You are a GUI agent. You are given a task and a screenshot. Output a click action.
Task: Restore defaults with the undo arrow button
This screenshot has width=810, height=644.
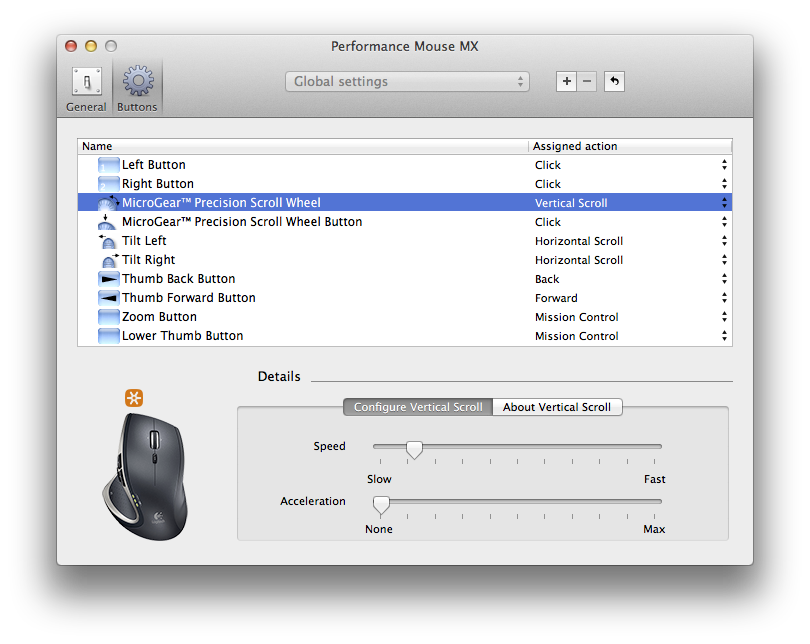(614, 81)
